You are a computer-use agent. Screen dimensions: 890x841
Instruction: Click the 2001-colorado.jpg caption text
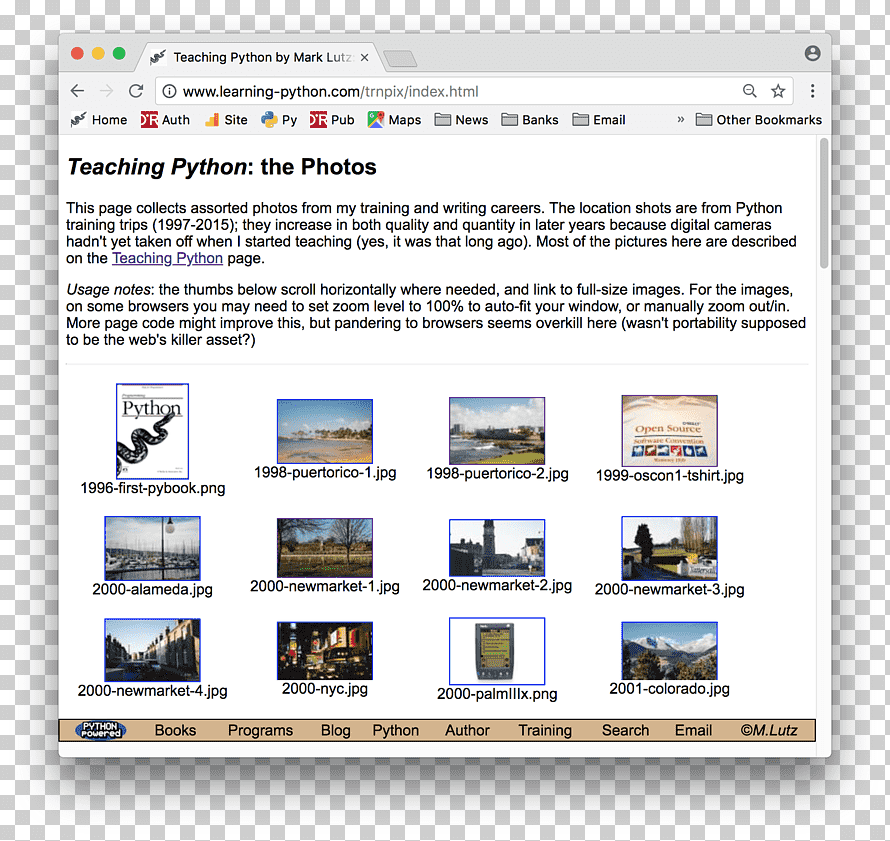pyautogui.click(x=669, y=688)
